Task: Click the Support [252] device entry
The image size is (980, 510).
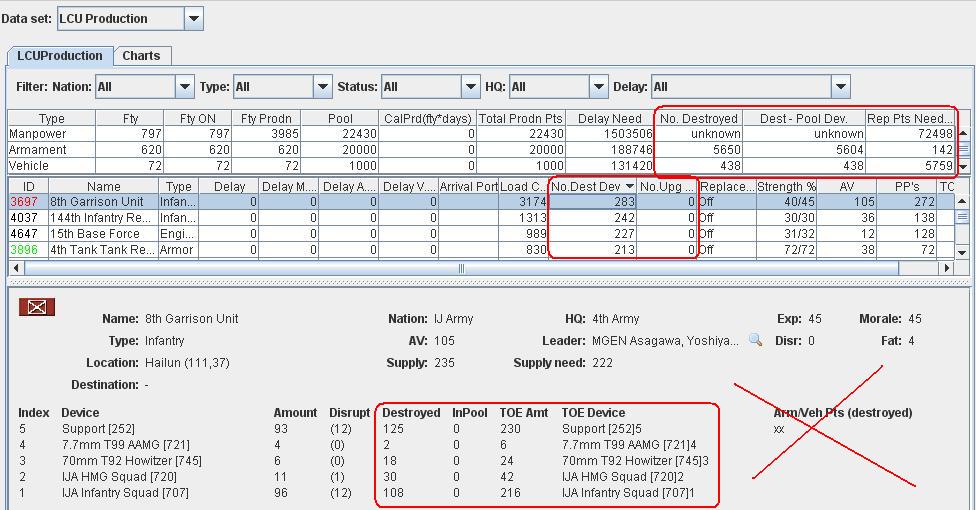Action: tap(98, 429)
